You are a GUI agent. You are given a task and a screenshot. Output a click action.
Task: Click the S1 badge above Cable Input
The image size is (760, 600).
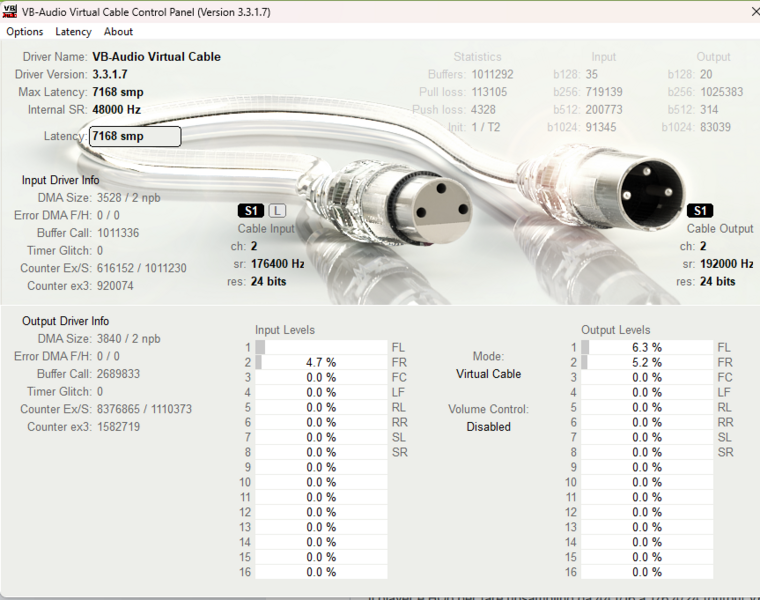[251, 211]
